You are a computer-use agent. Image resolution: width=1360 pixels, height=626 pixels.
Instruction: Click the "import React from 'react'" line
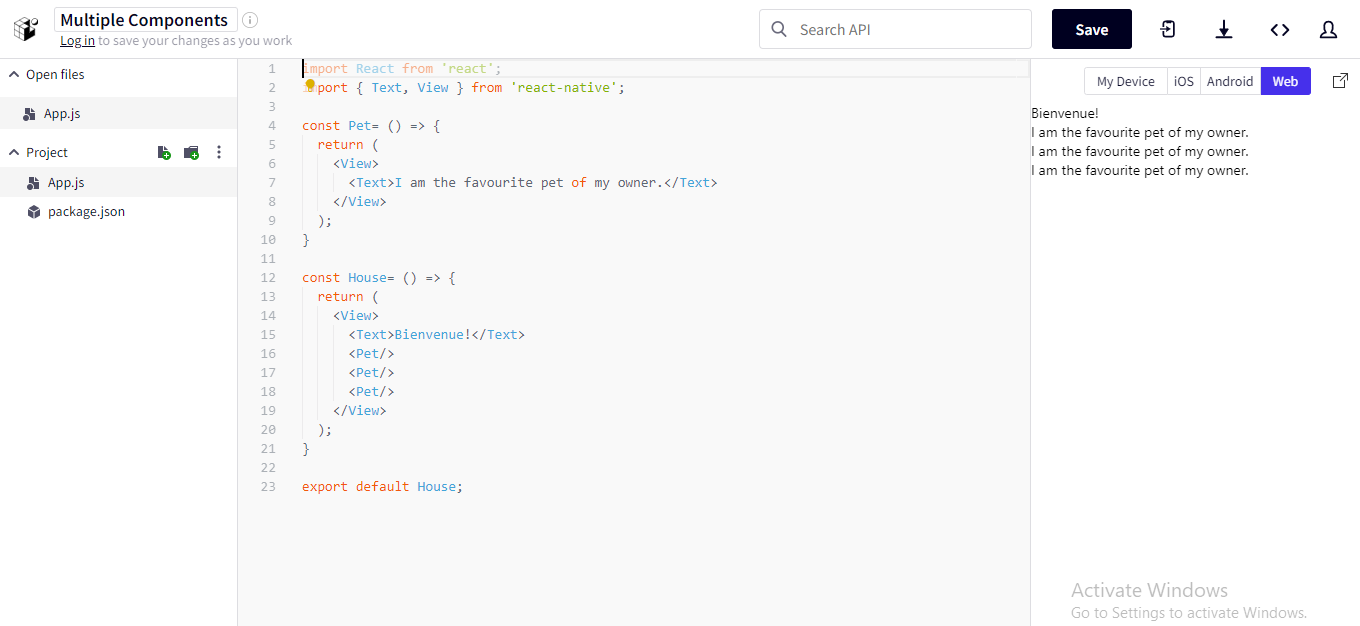[402, 69]
